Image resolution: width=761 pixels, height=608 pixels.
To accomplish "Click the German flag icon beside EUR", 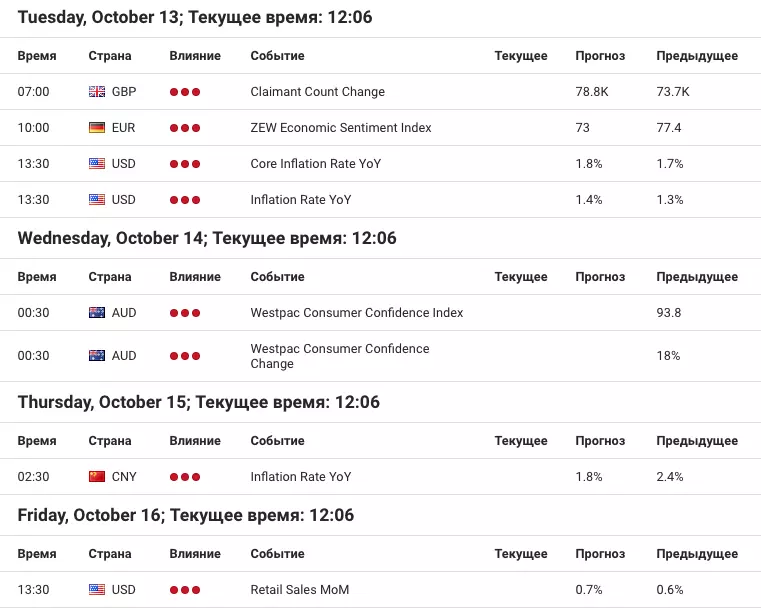I will pyautogui.click(x=97, y=128).
